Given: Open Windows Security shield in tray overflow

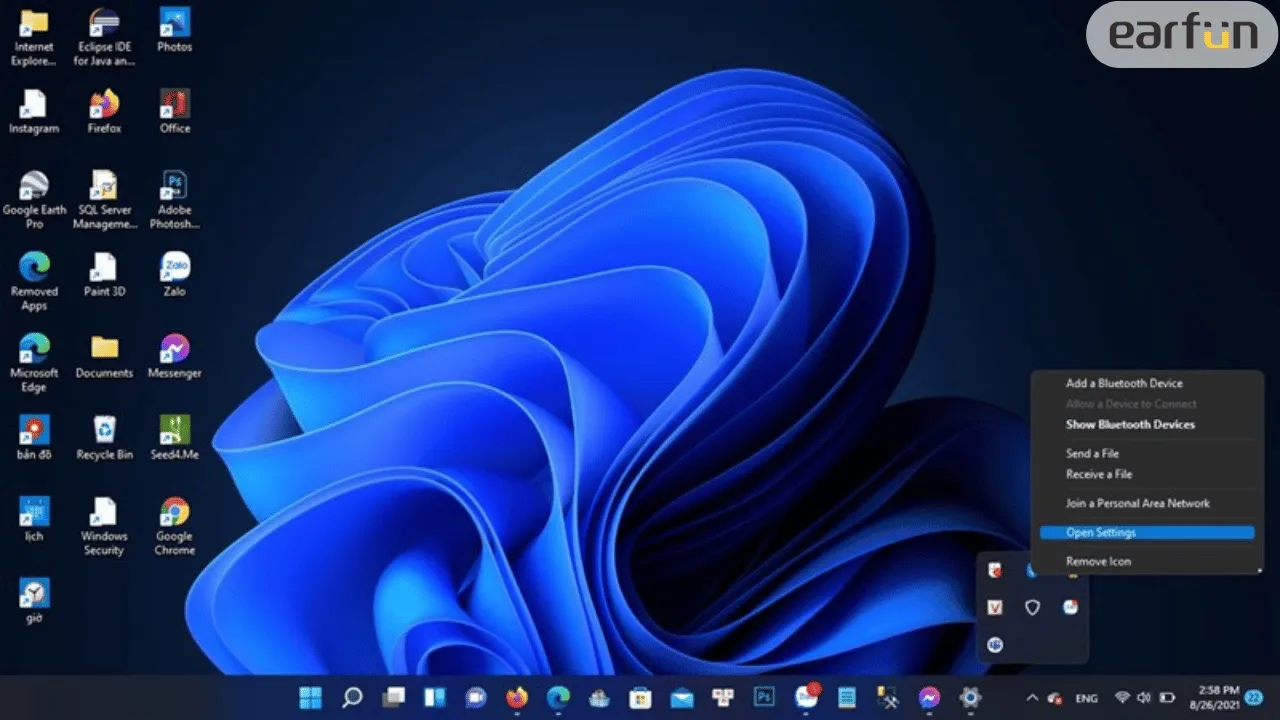Looking at the screenshot, I should click(1032, 607).
